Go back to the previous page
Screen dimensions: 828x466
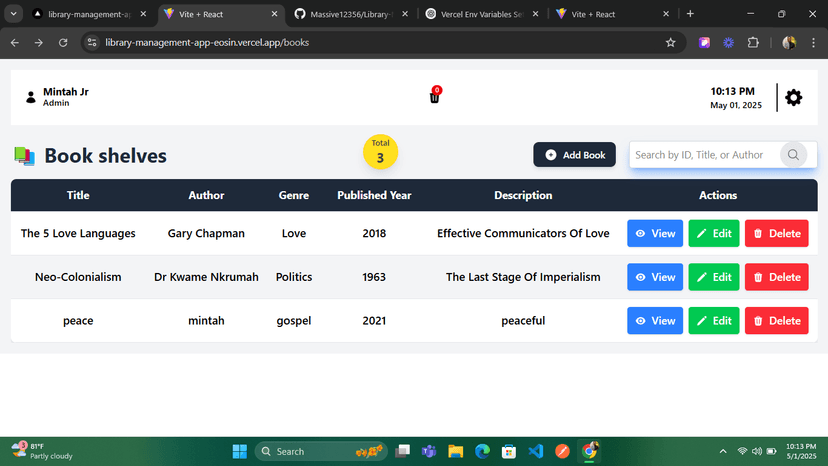pyautogui.click(x=15, y=43)
